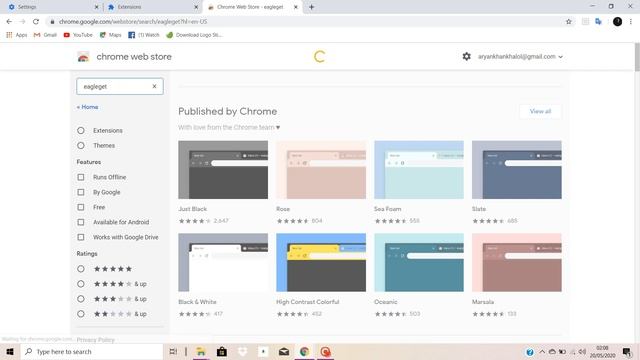Image resolution: width=640 pixels, height=360 pixels.
Task: Reload the current page
Action: 36,22
